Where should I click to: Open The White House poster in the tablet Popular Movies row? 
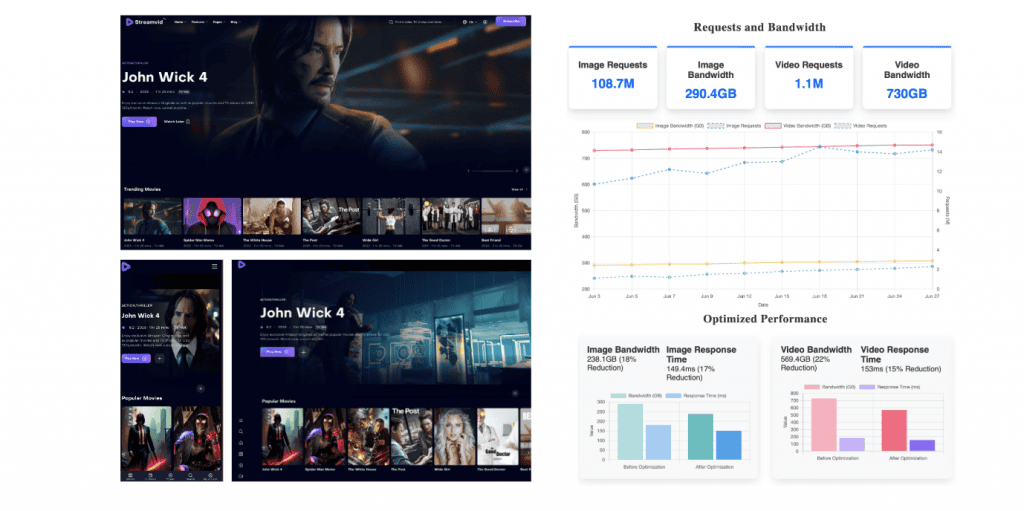click(368, 437)
